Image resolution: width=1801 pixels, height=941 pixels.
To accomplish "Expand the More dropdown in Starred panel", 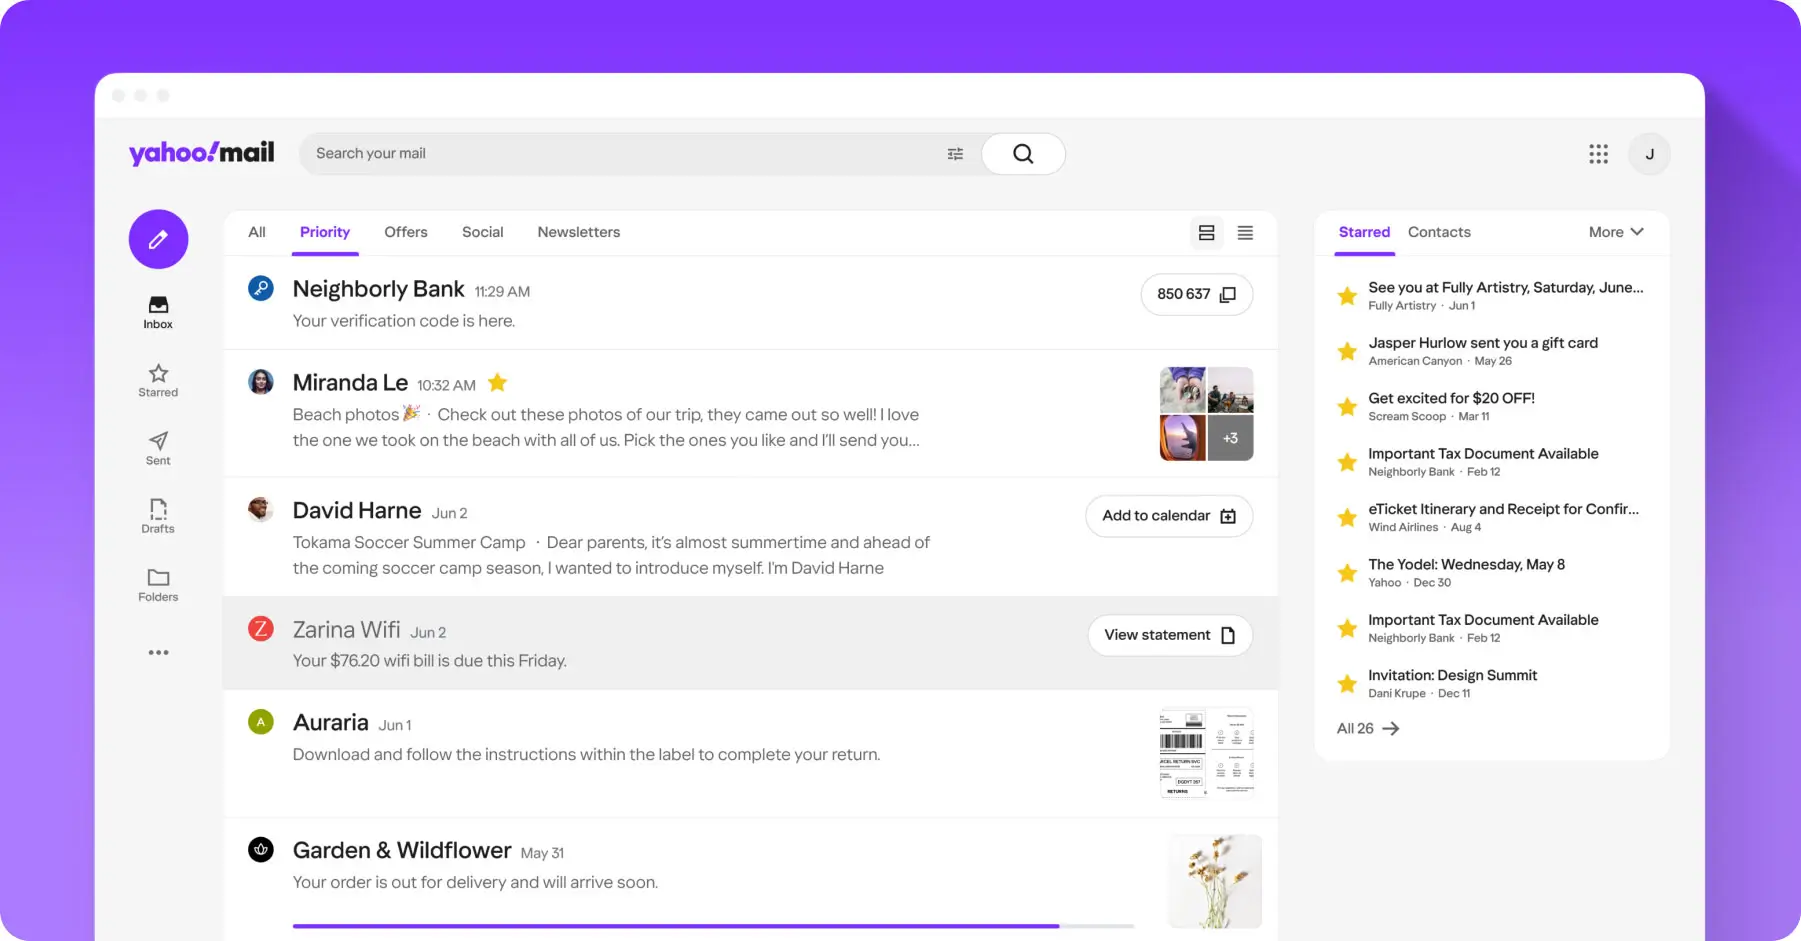I will [1614, 231].
